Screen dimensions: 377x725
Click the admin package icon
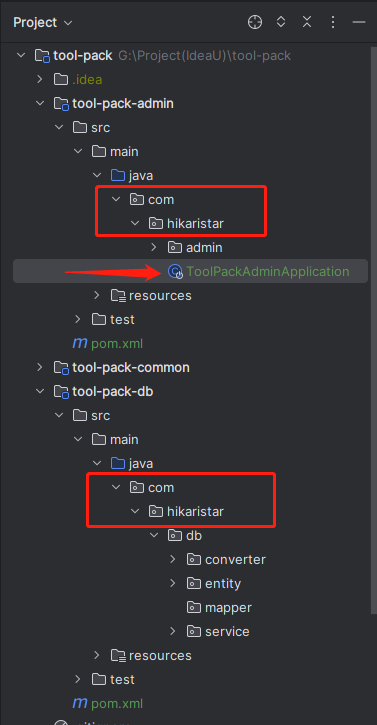pyautogui.click(x=175, y=247)
